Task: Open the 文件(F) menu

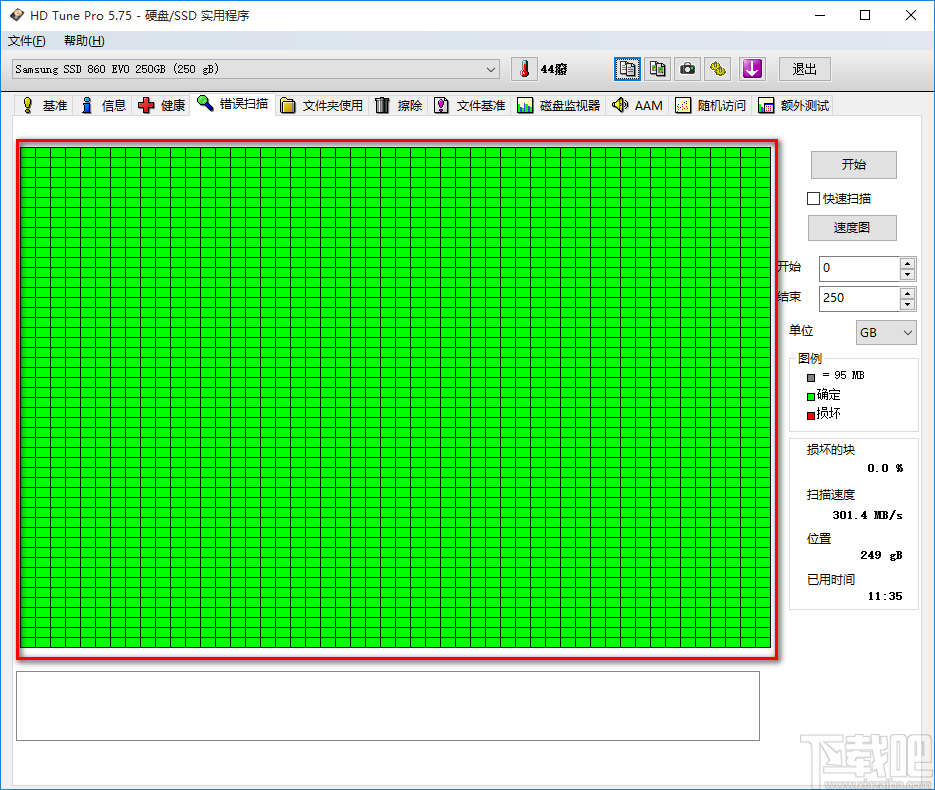Action: coord(27,41)
